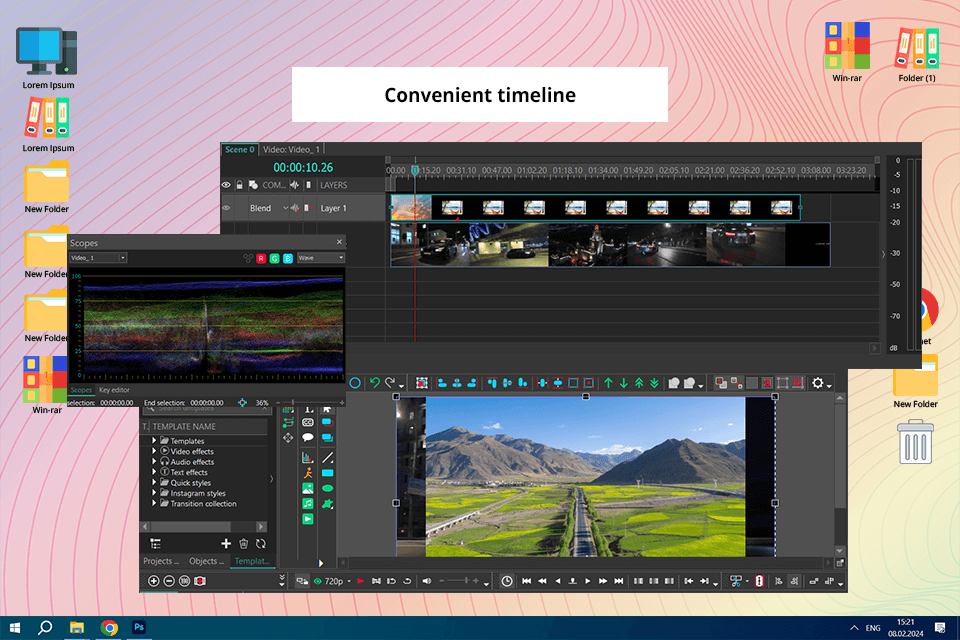
Task: Click the plus add template icon
Action: (x=226, y=543)
